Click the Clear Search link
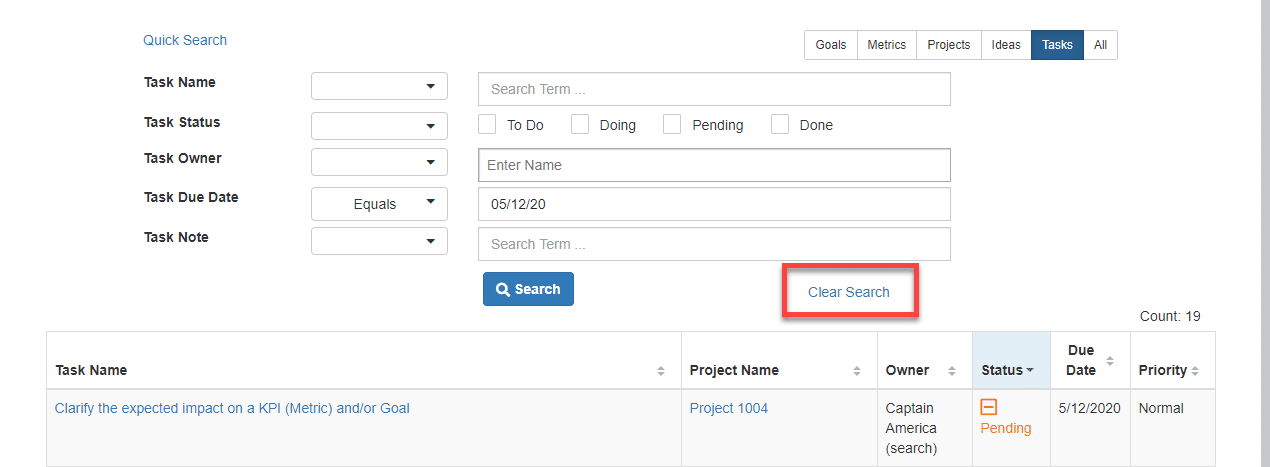Screen dimensions: 1270x467 pos(849,292)
